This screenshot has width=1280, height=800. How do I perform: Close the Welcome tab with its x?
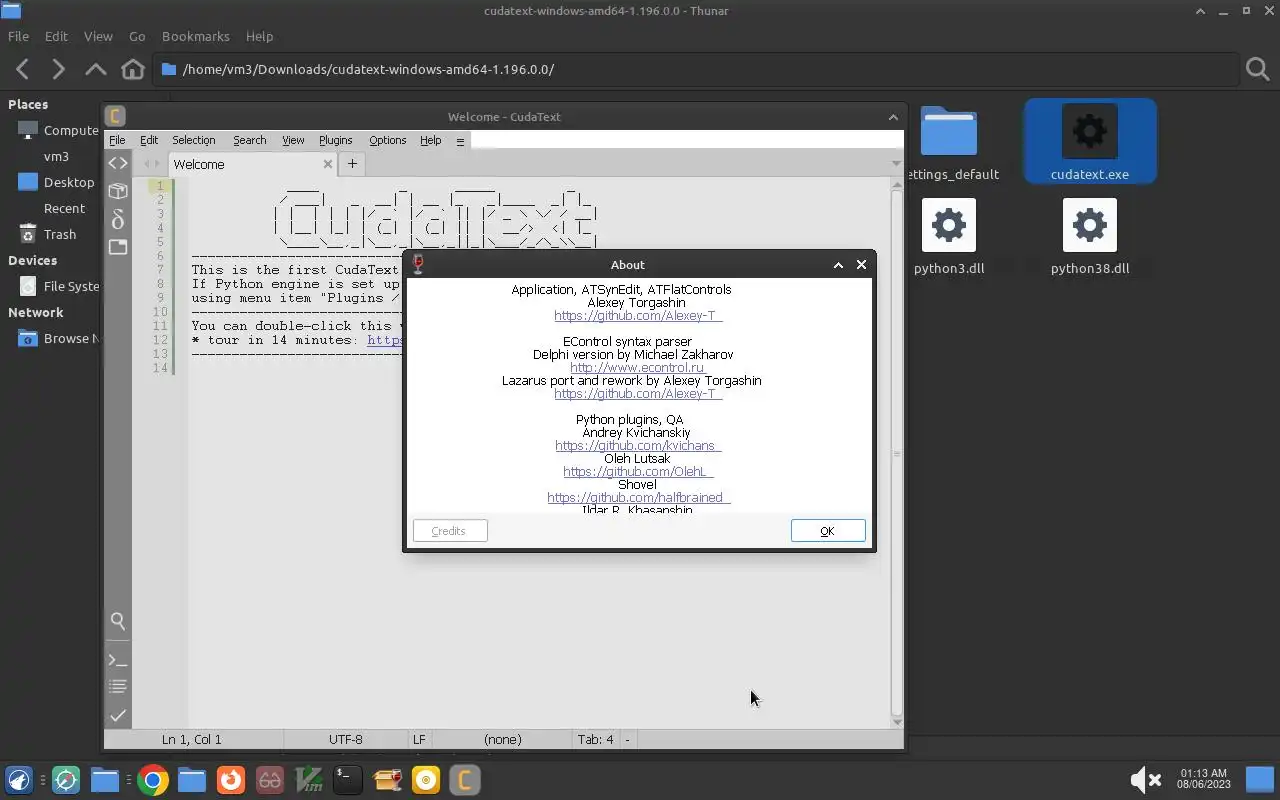[327, 164]
